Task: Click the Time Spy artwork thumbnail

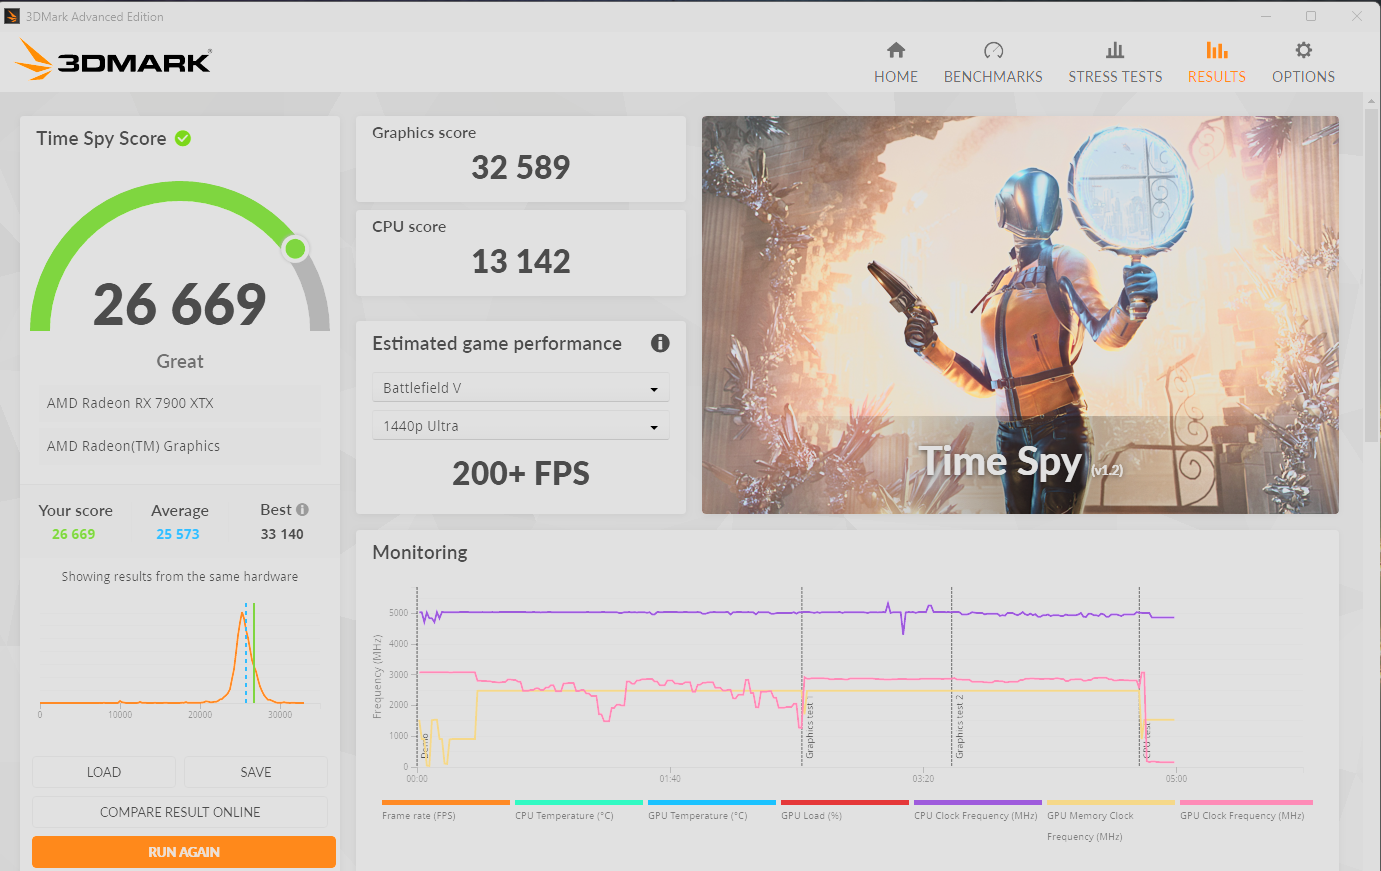Action: point(1020,315)
